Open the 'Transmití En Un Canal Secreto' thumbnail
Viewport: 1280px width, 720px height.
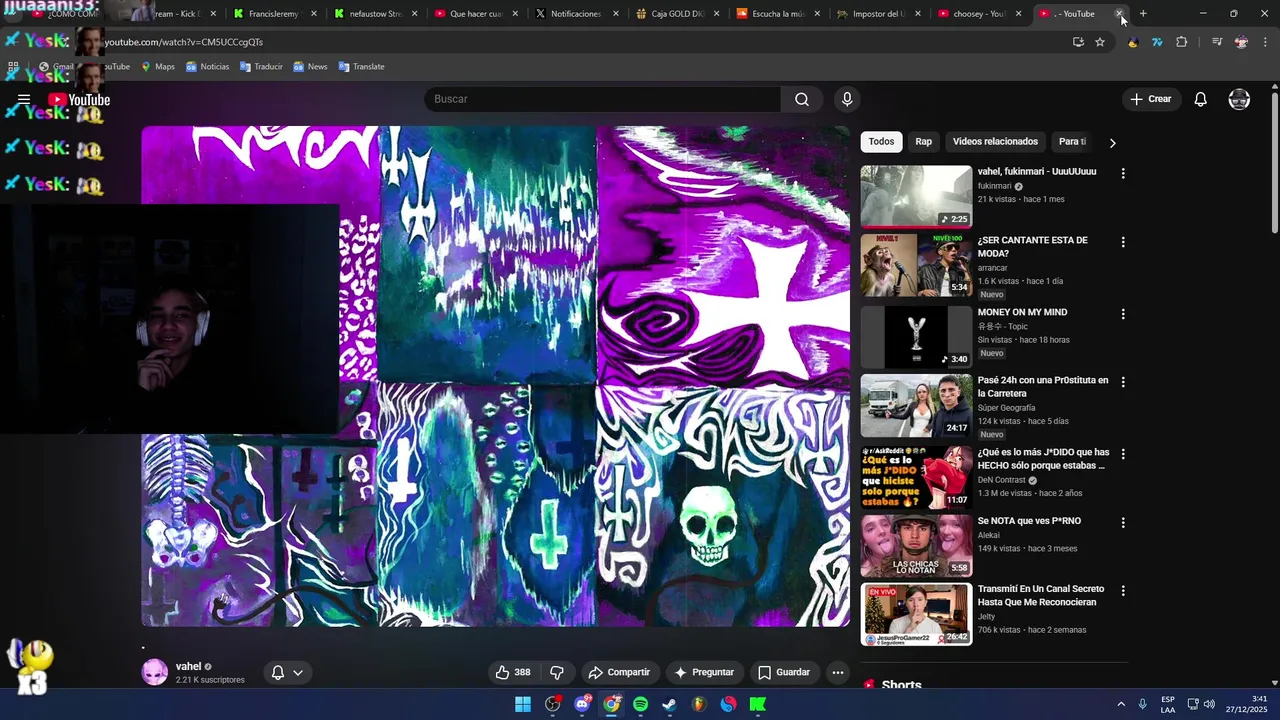pyautogui.click(x=916, y=615)
